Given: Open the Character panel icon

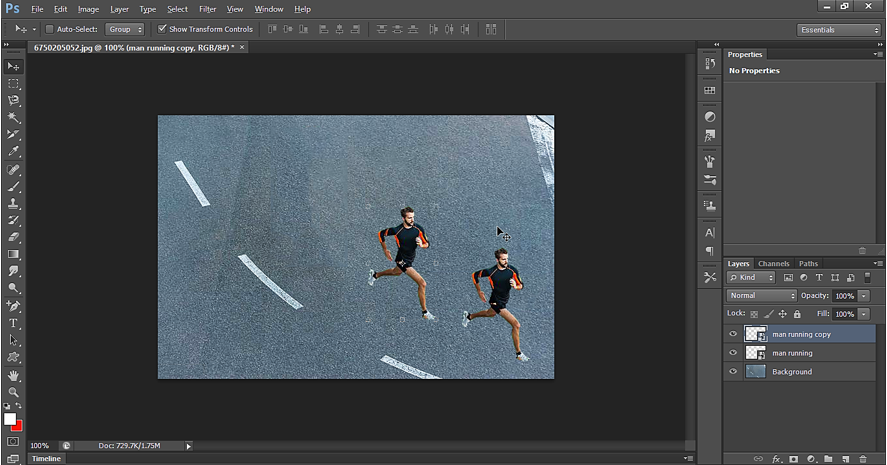Looking at the screenshot, I should (710, 232).
